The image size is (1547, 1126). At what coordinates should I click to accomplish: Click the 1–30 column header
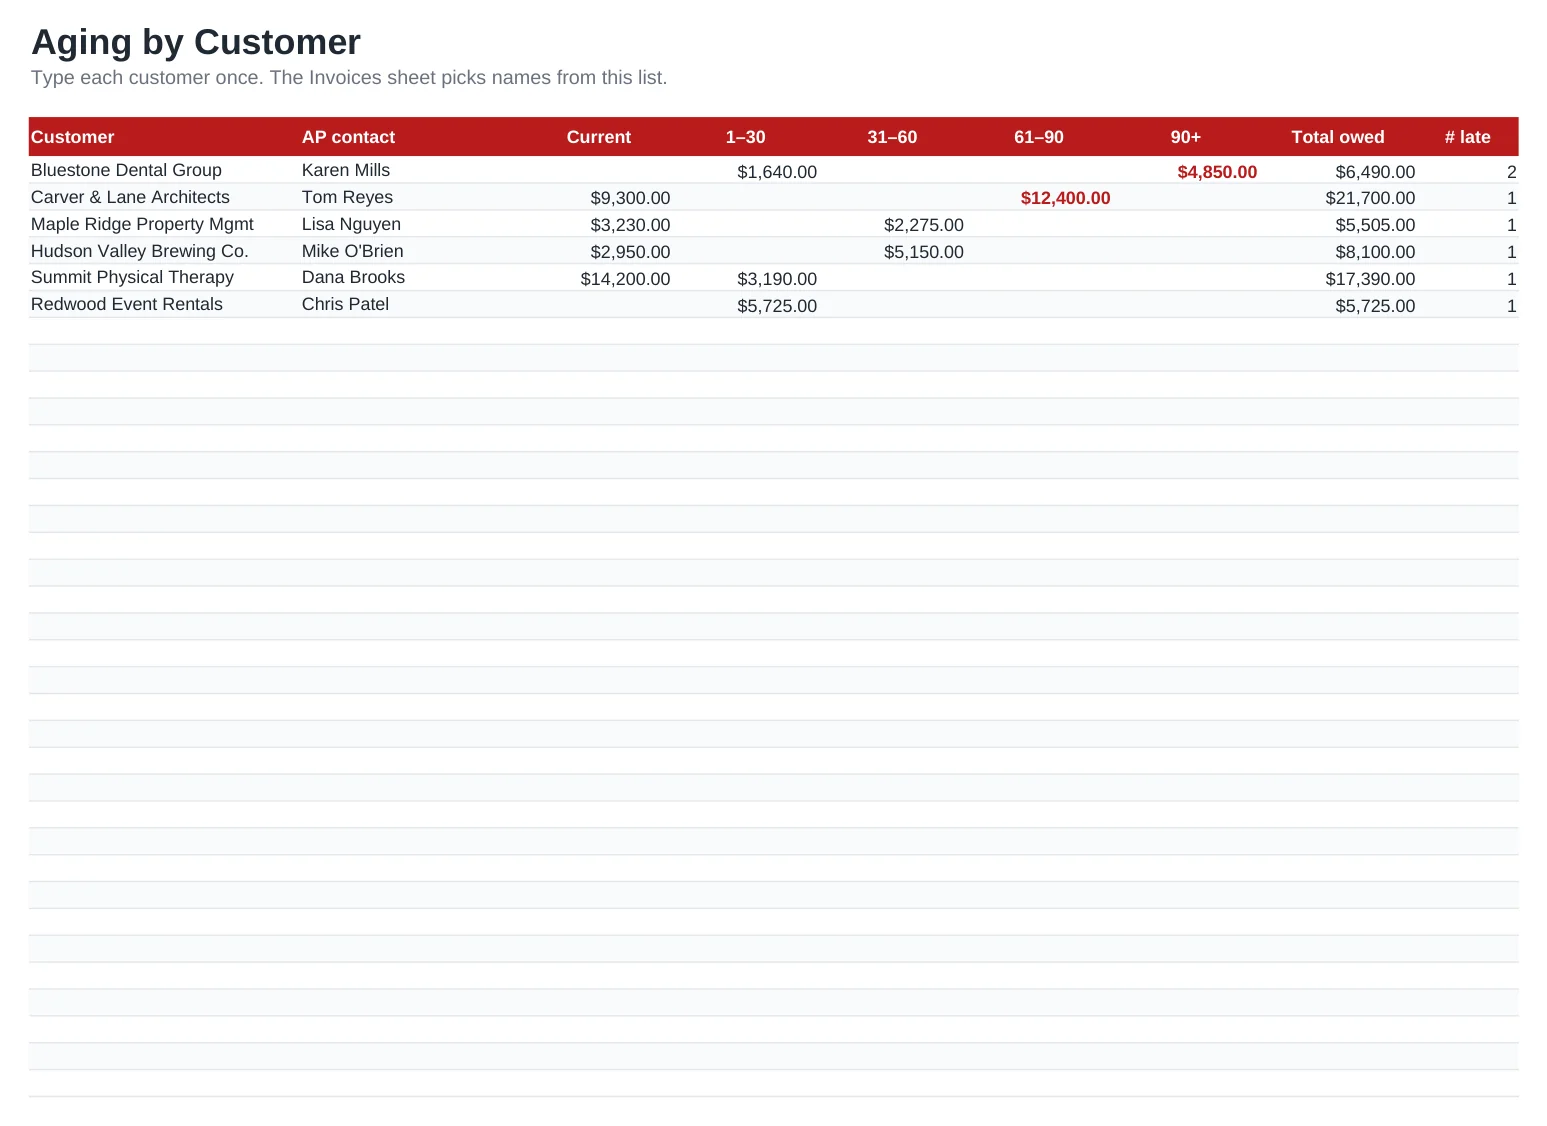745,137
